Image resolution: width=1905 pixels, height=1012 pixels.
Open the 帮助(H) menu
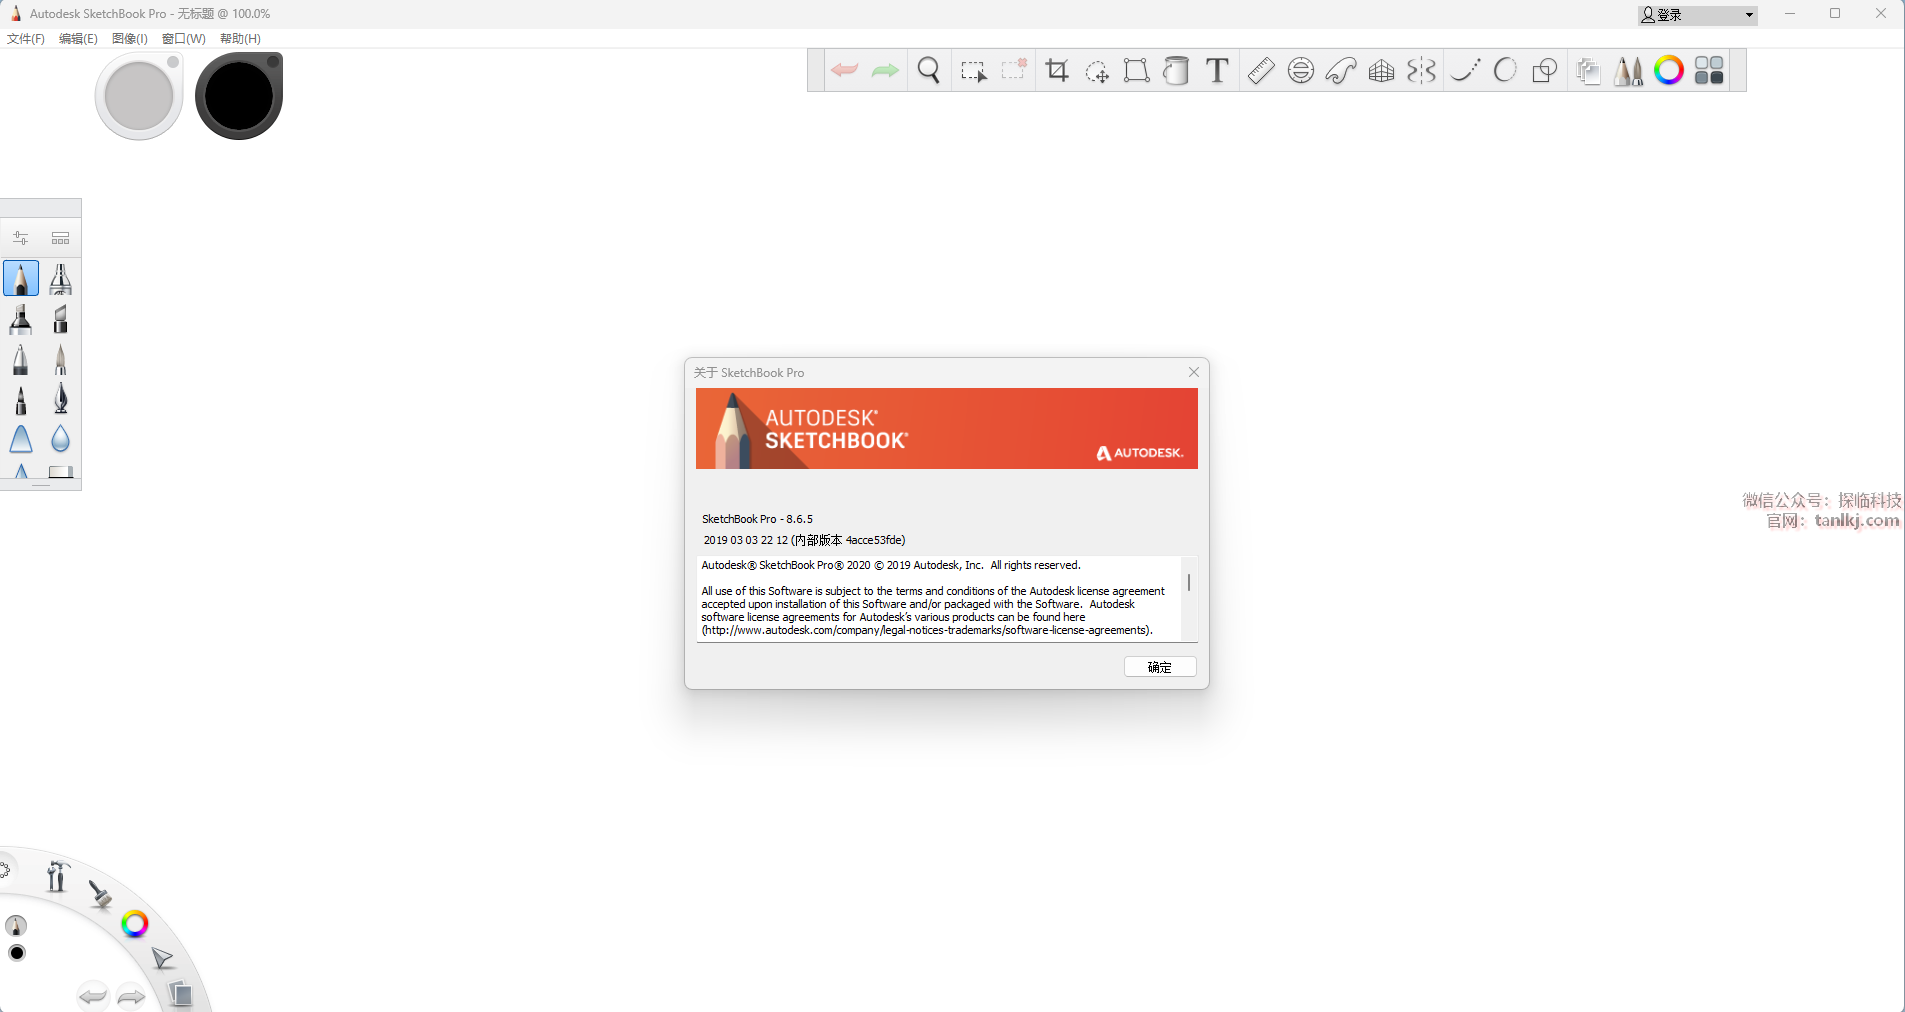coord(240,39)
